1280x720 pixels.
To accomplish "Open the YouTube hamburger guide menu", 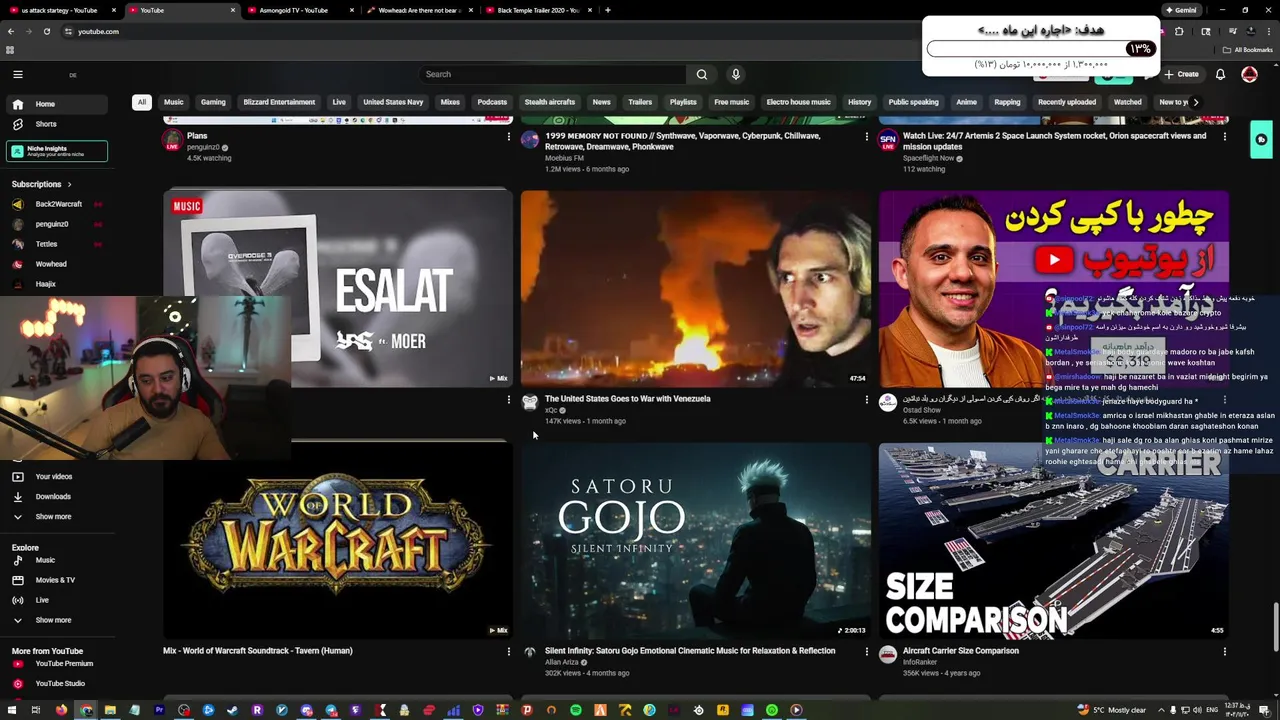I will point(17,74).
